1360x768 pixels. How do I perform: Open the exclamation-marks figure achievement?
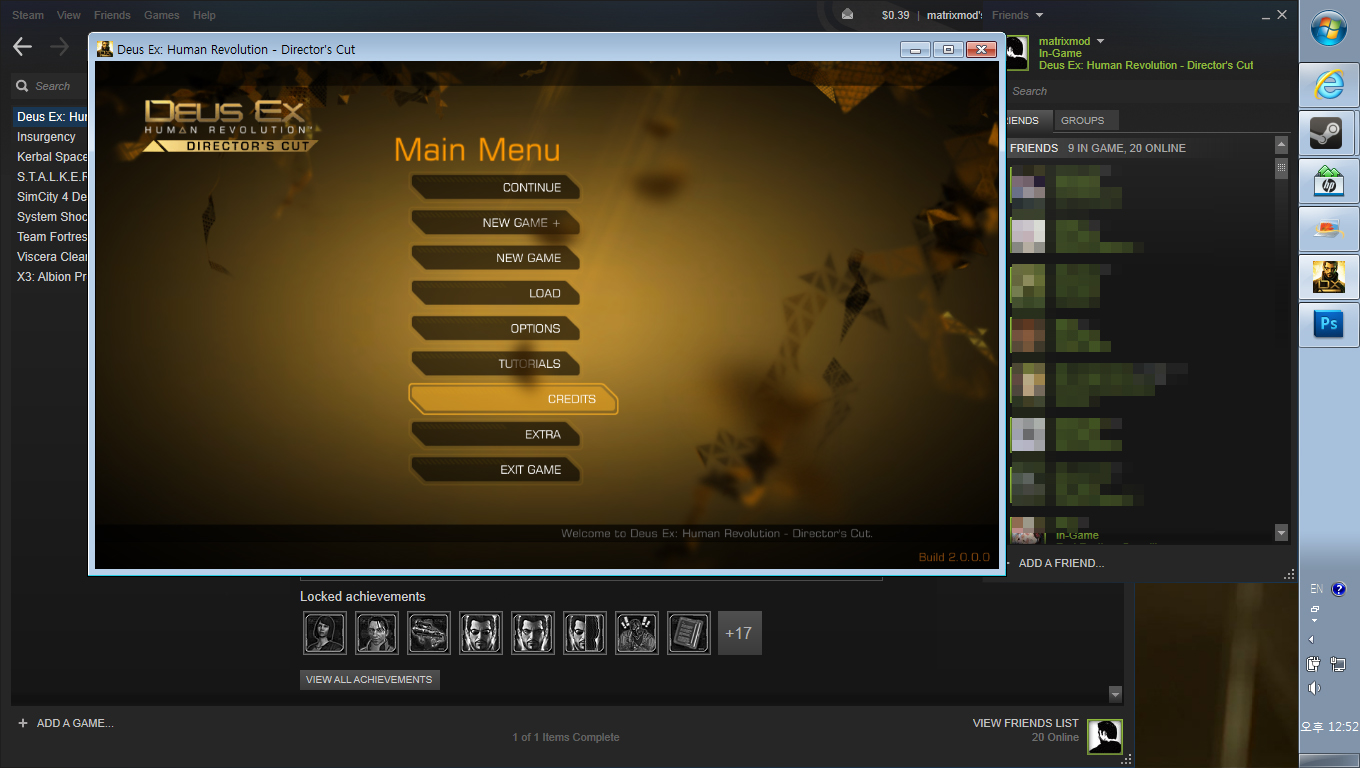(x=636, y=633)
